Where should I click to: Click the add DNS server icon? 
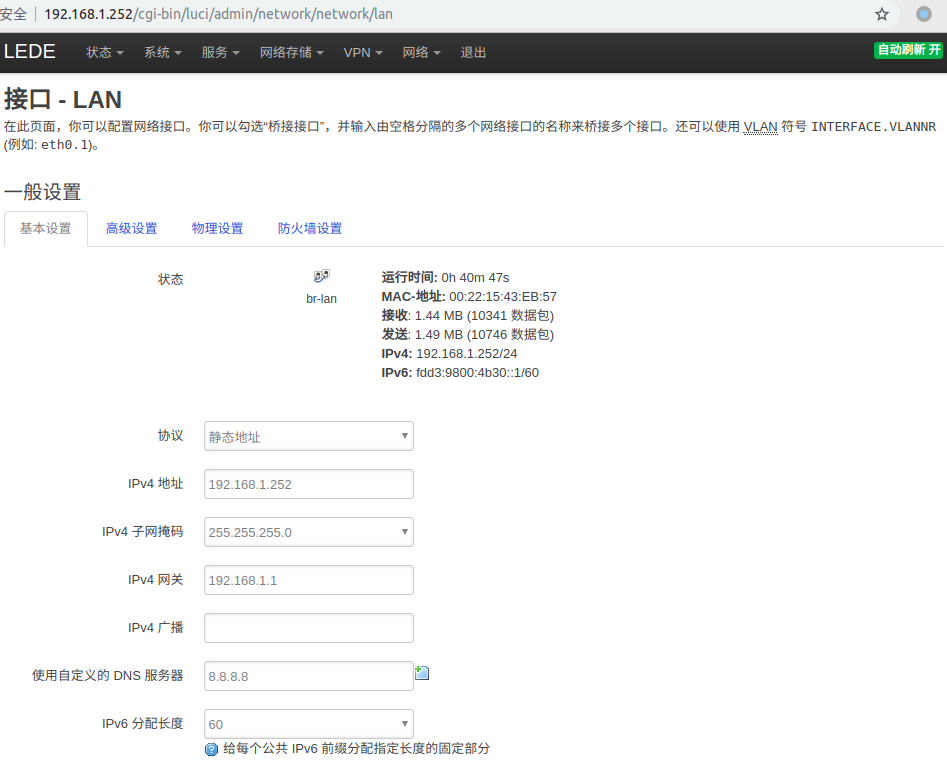click(422, 673)
